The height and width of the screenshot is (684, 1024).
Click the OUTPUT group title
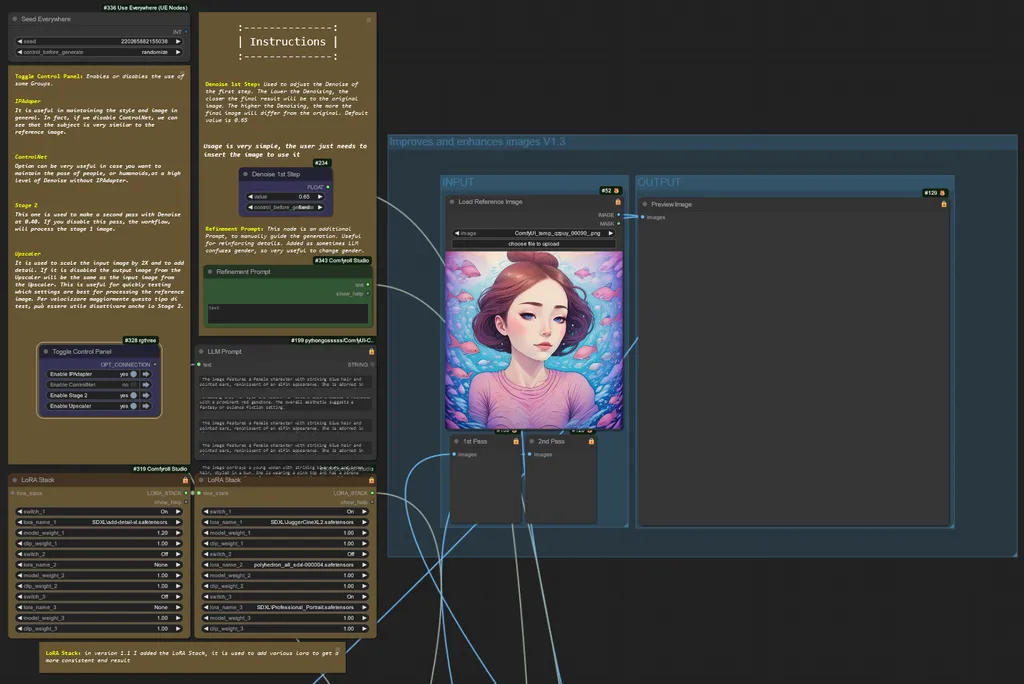659,182
